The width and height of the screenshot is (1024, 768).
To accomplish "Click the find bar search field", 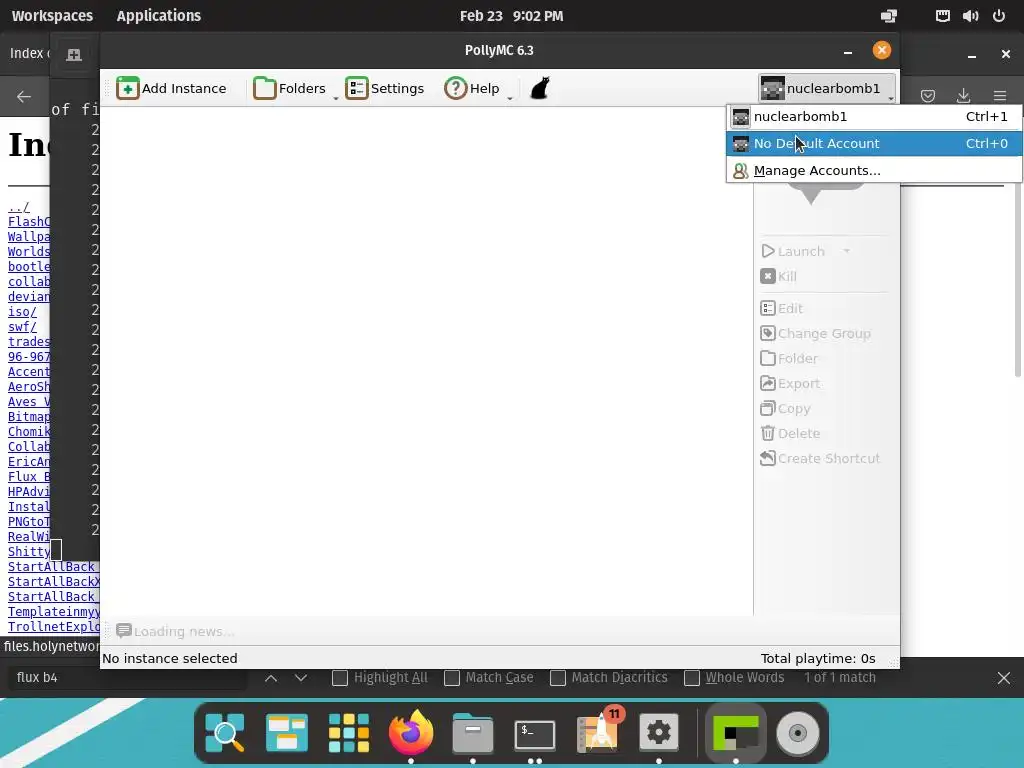I will pyautogui.click(x=127, y=678).
